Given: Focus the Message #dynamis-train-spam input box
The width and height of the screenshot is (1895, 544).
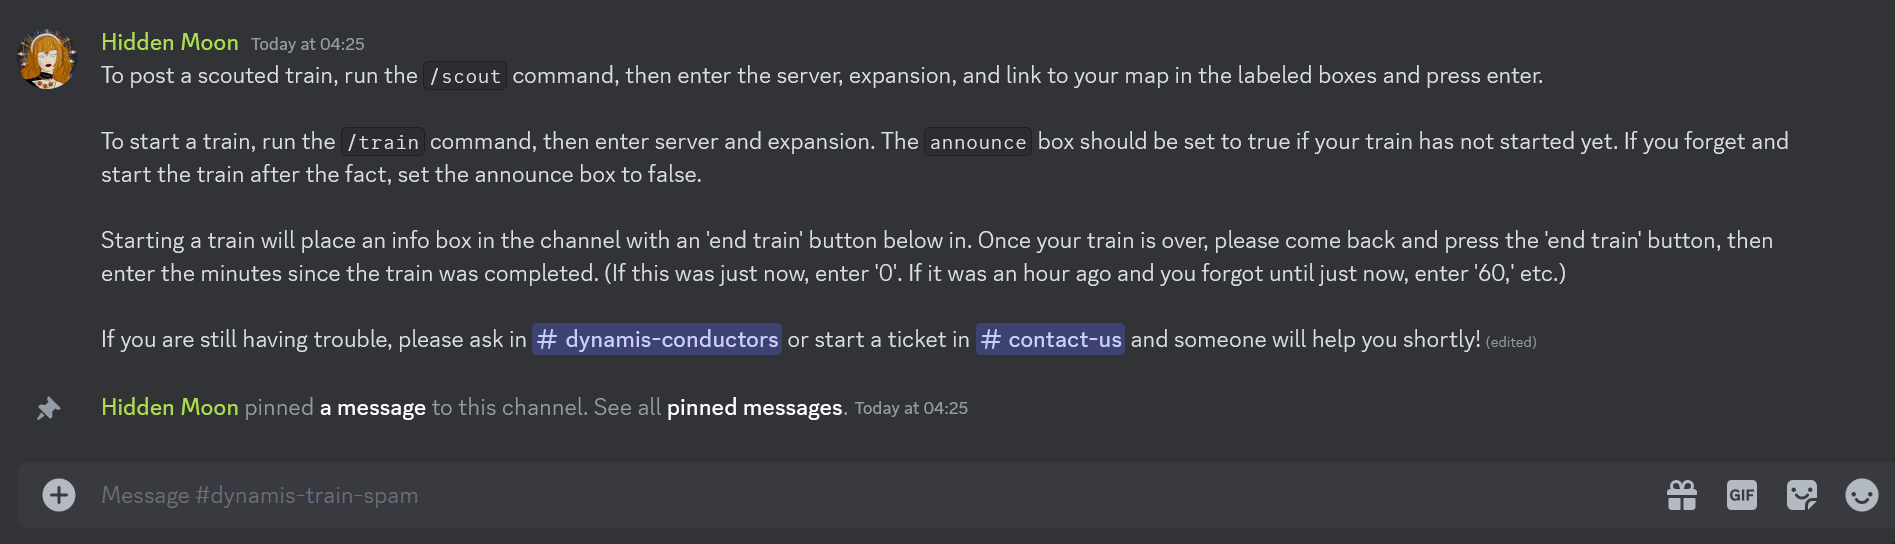Looking at the screenshot, I should (800, 495).
